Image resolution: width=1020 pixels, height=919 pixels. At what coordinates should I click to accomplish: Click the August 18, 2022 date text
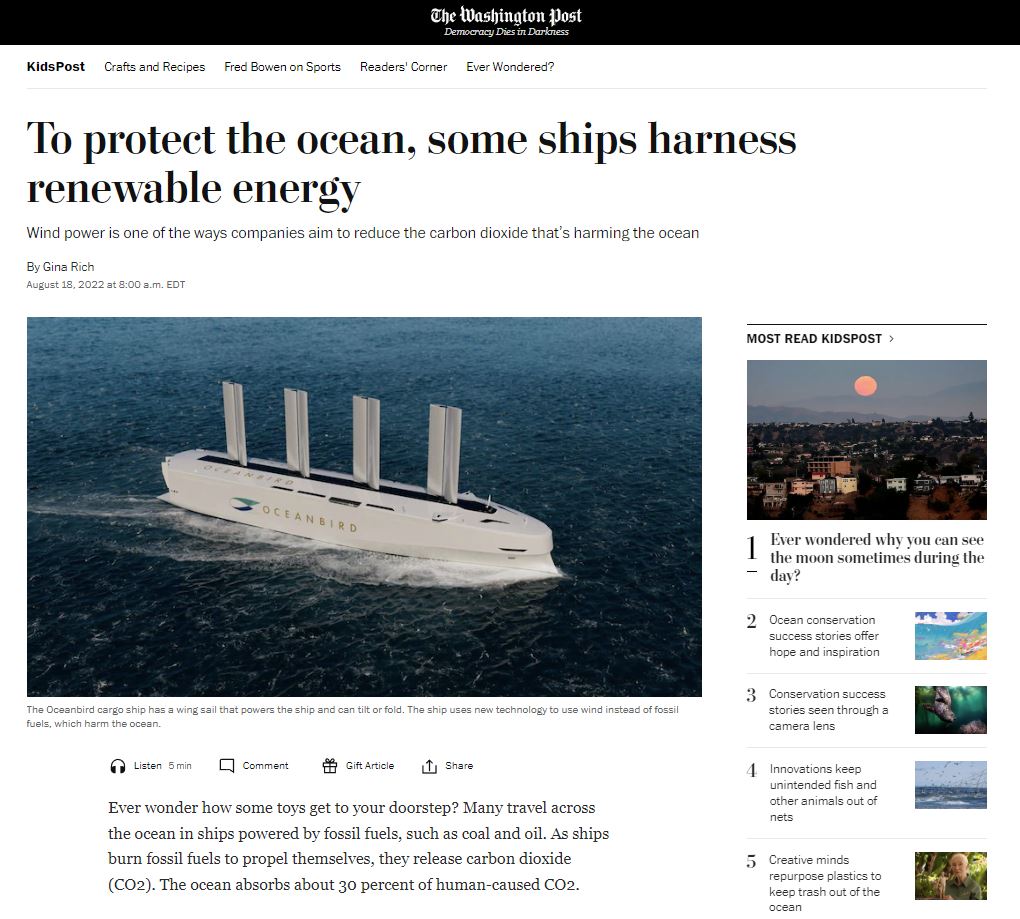106,284
